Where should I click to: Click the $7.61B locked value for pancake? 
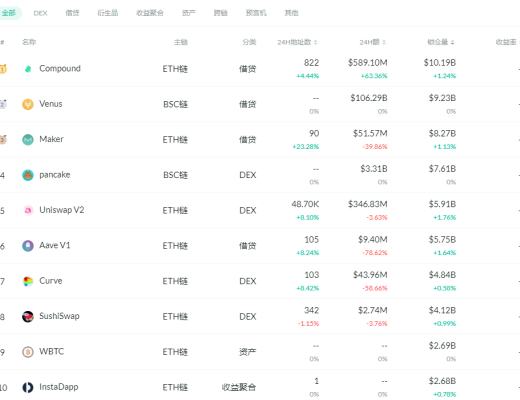pyautogui.click(x=442, y=169)
